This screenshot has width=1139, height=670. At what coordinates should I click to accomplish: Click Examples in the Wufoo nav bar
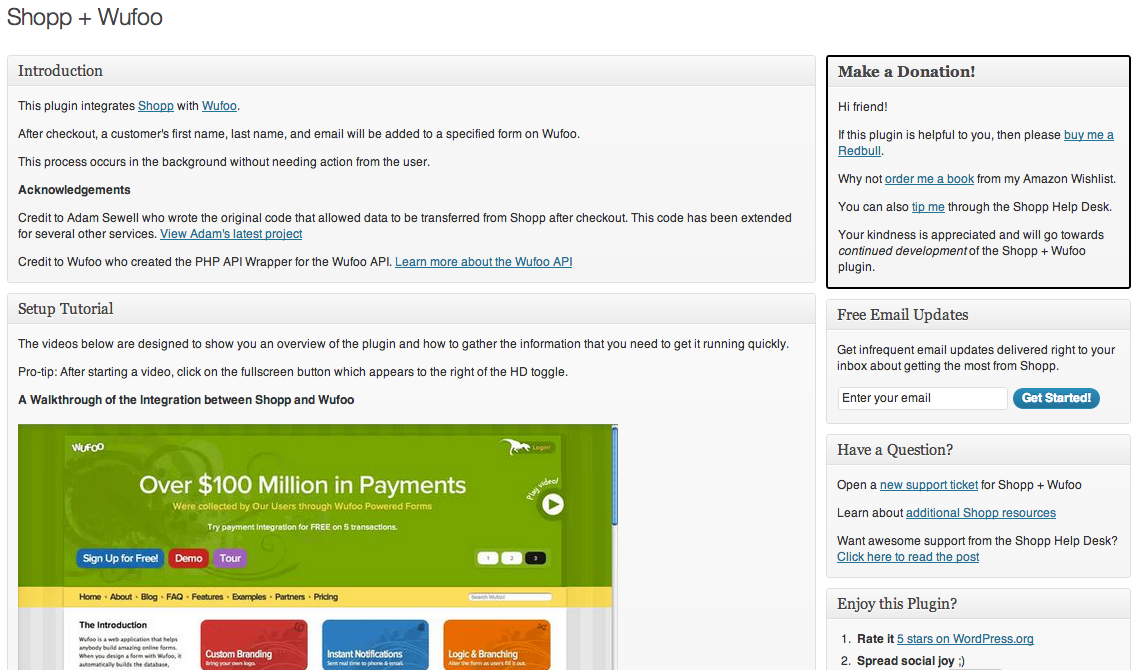249,597
